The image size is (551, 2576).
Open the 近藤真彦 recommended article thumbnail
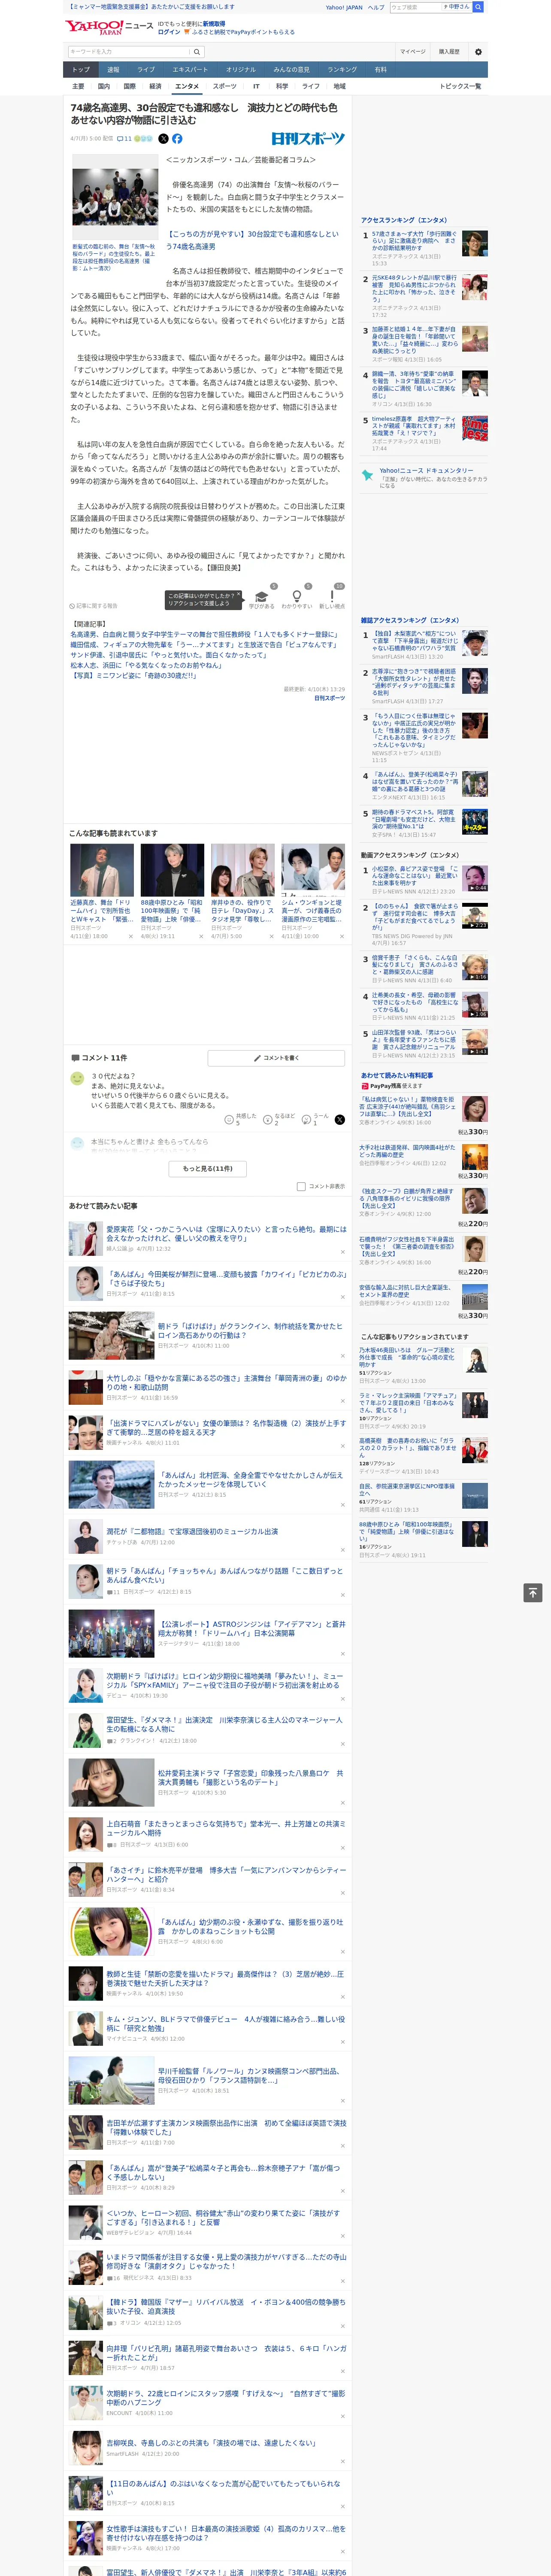click(x=102, y=870)
